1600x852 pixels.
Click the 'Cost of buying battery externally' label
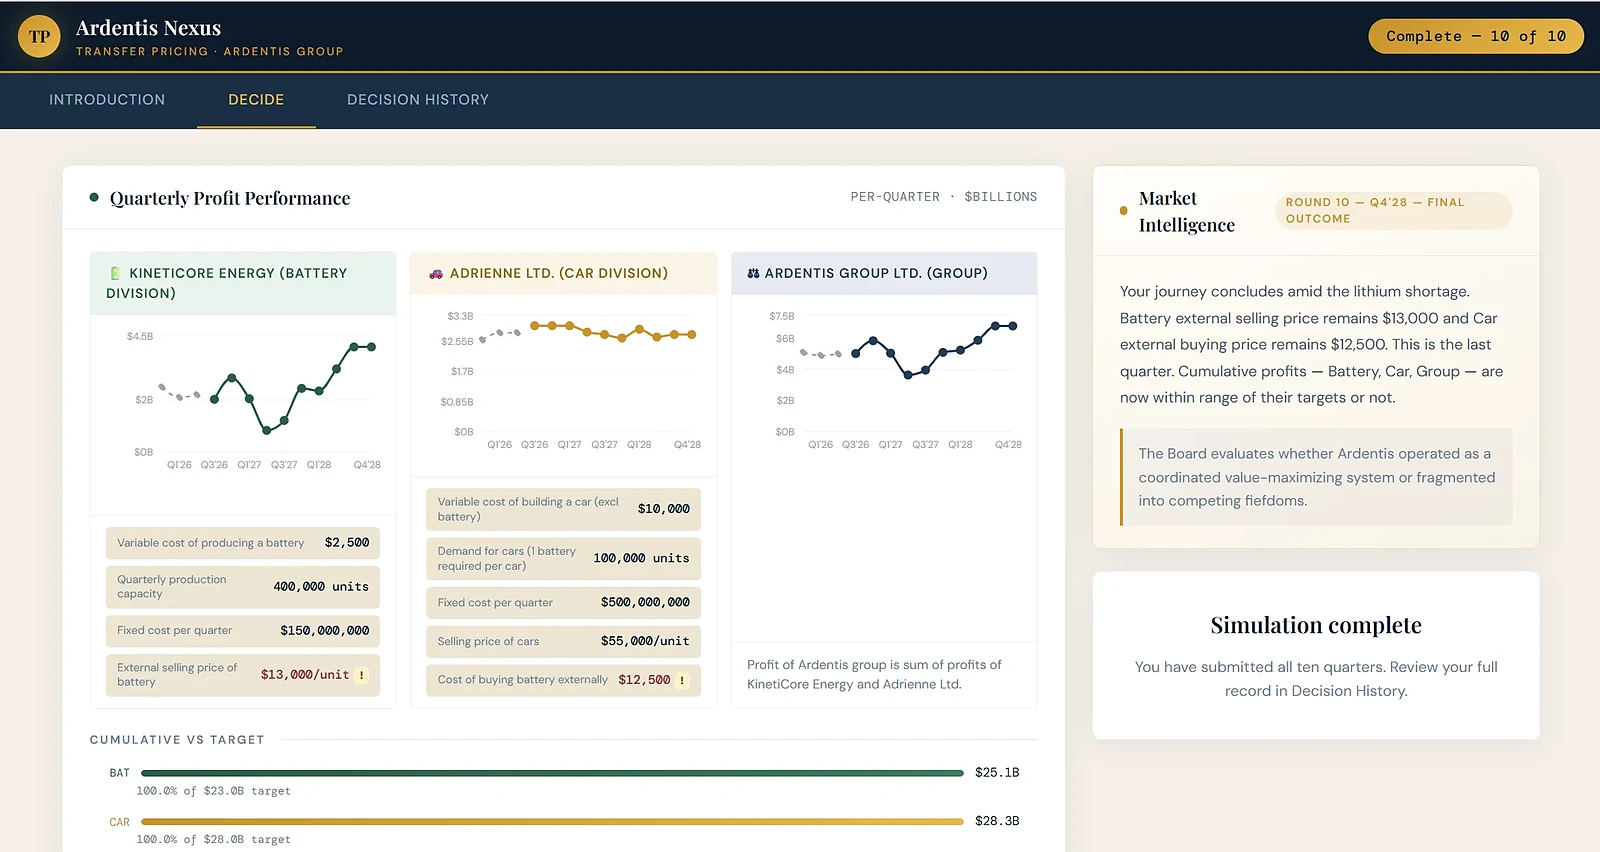[522, 680]
